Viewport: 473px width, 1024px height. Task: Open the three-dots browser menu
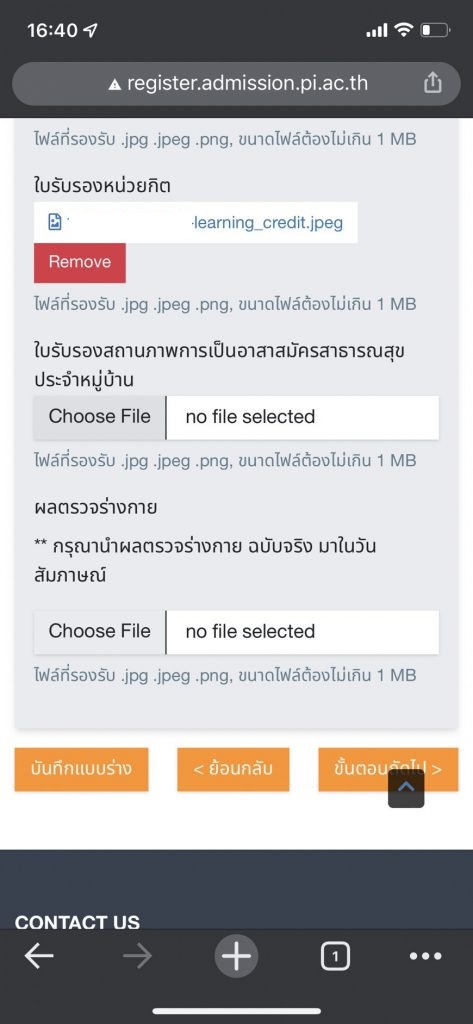(425, 957)
